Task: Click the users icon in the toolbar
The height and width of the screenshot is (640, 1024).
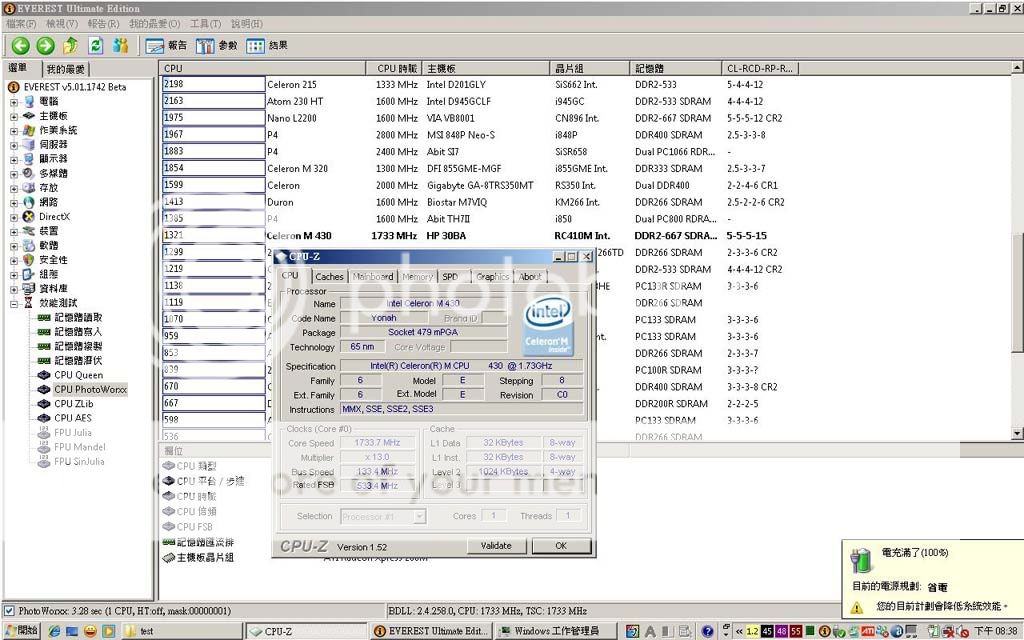Action: pyautogui.click(x=121, y=45)
